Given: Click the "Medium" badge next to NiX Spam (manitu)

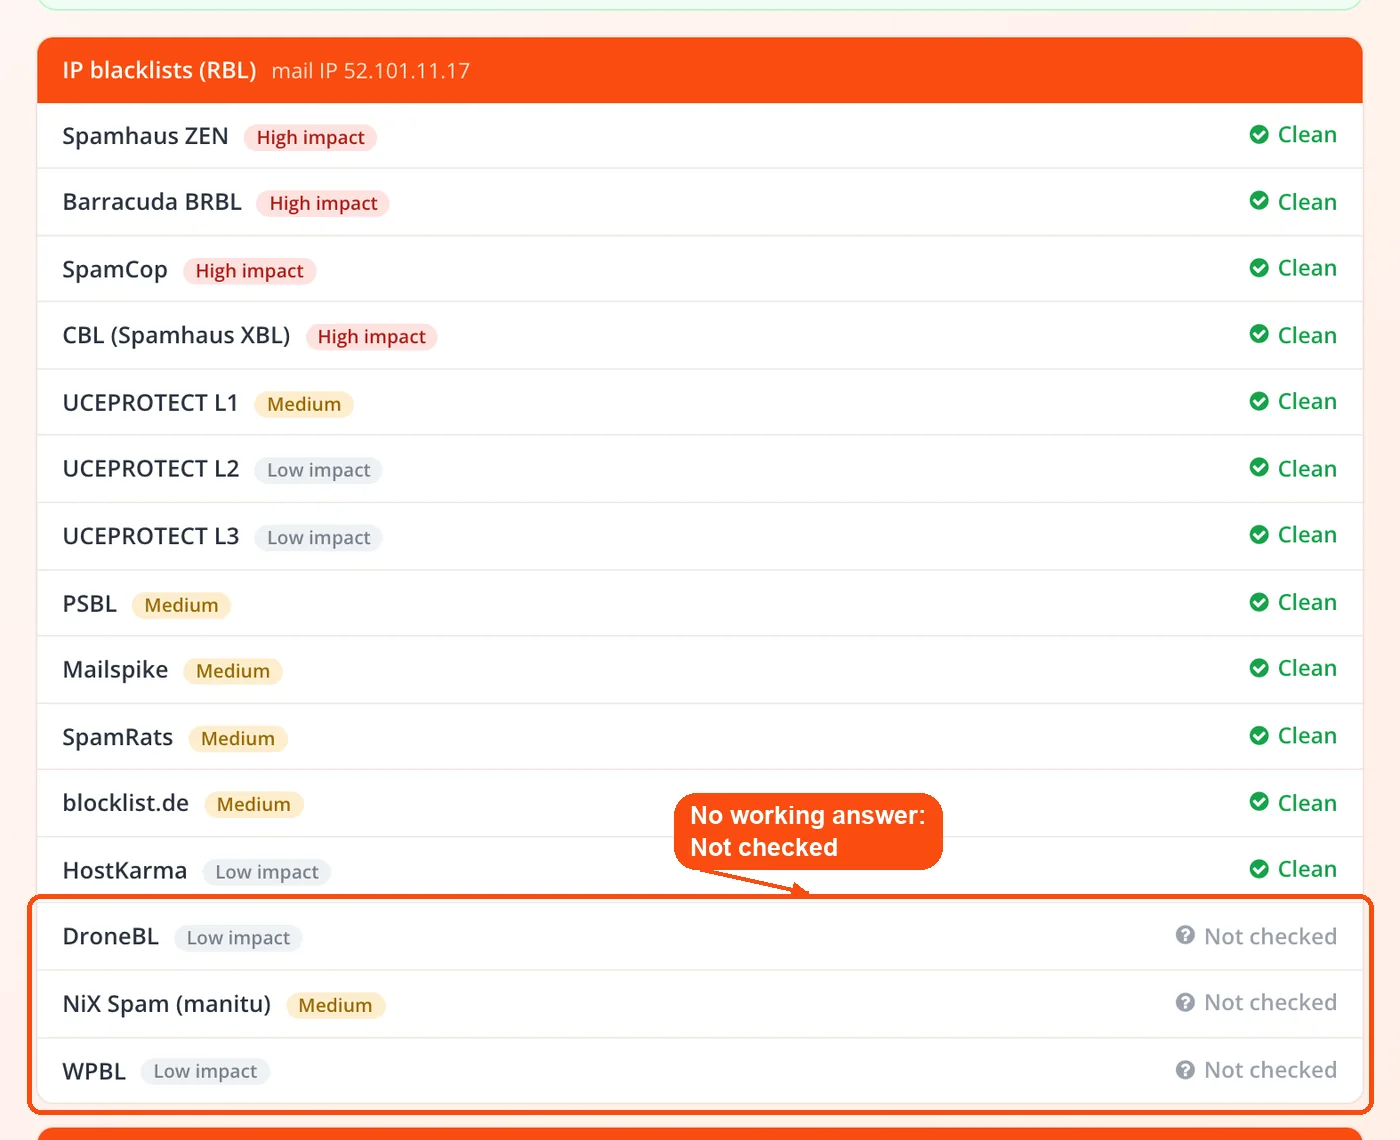Looking at the screenshot, I should tap(335, 1006).
